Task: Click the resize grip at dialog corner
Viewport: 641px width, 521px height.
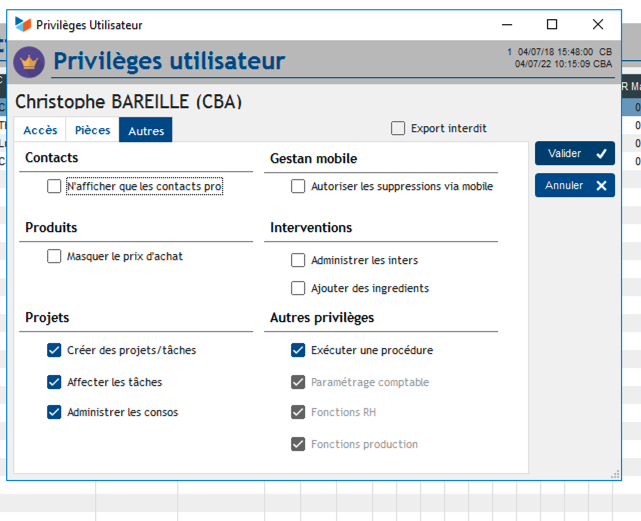Action: (x=615, y=475)
